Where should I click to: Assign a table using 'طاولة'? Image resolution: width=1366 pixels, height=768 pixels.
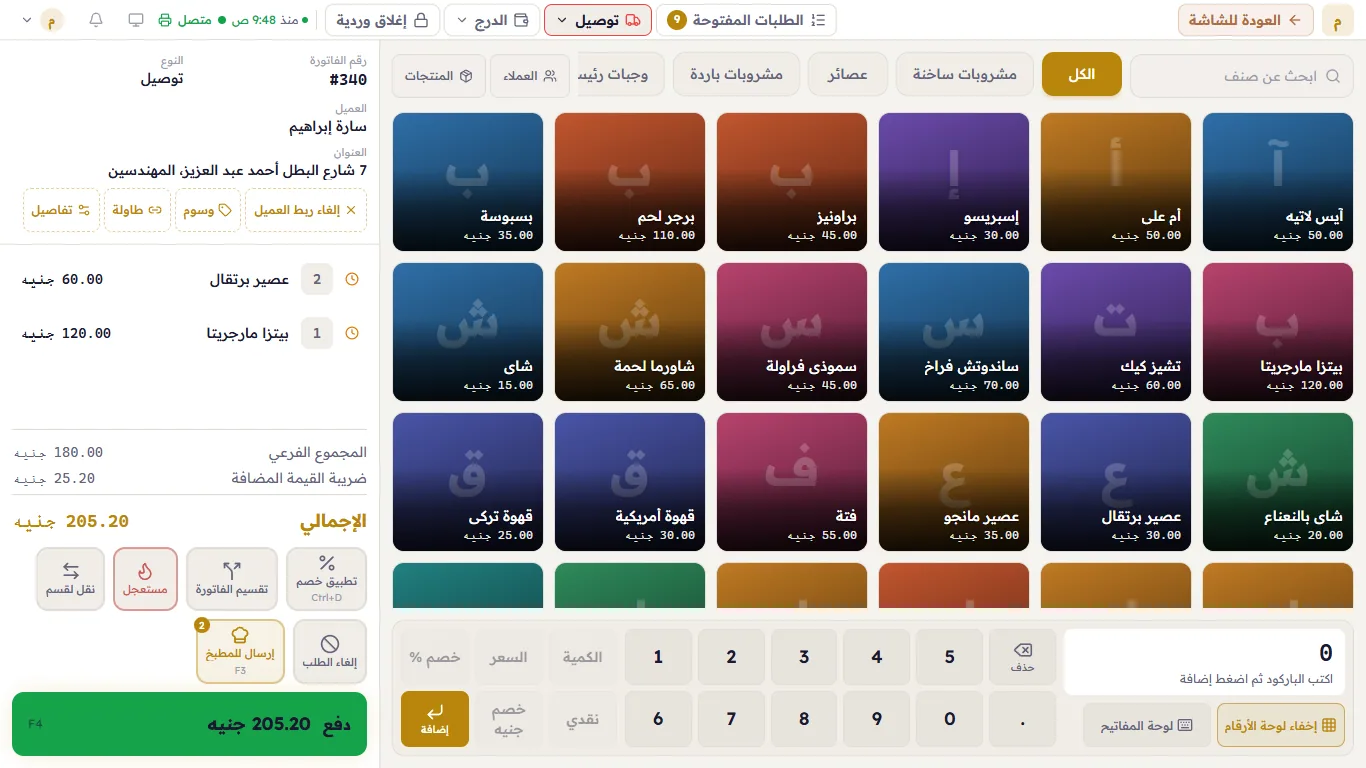137,210
